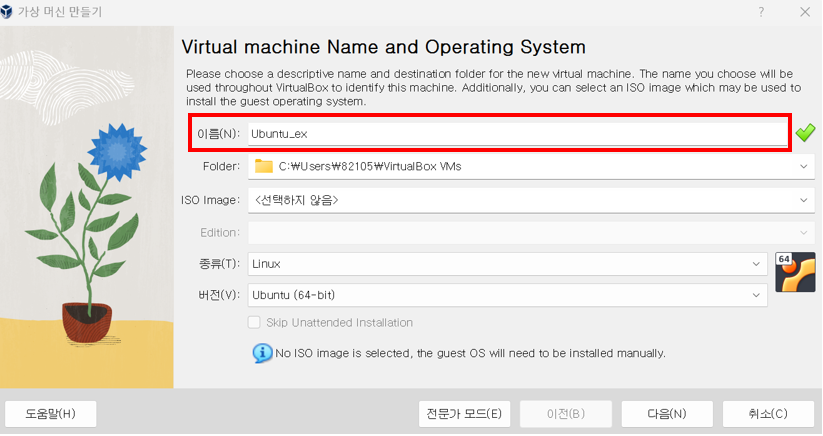Screen dimensions: 823x436
Task: Click the VirtualBox icon in title bar
Action: point(6,12)
